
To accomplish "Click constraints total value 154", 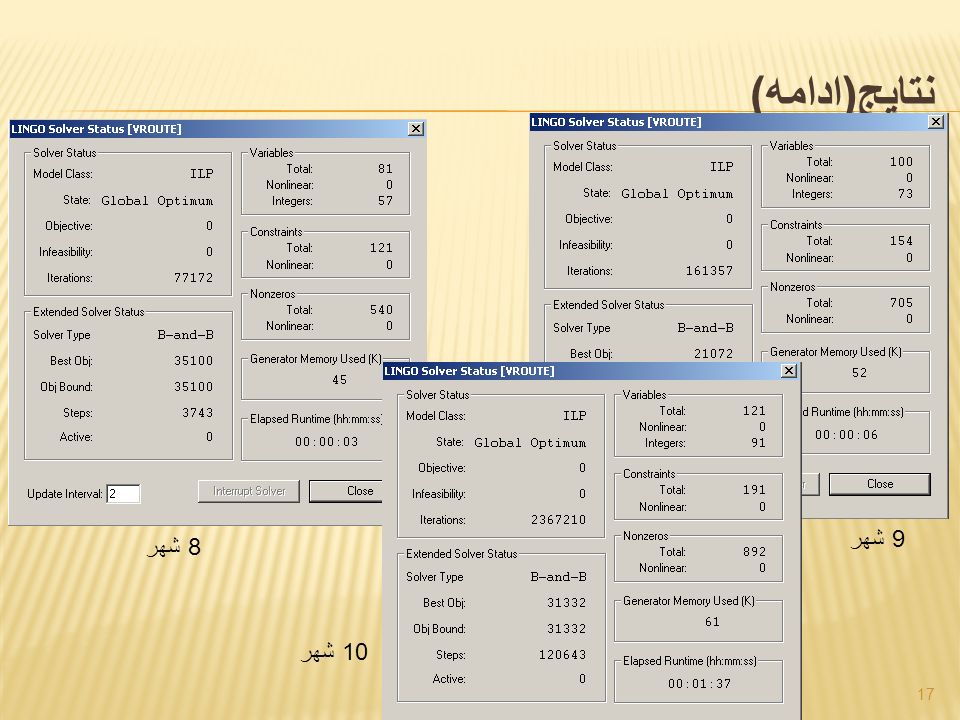I will [901, 240].
